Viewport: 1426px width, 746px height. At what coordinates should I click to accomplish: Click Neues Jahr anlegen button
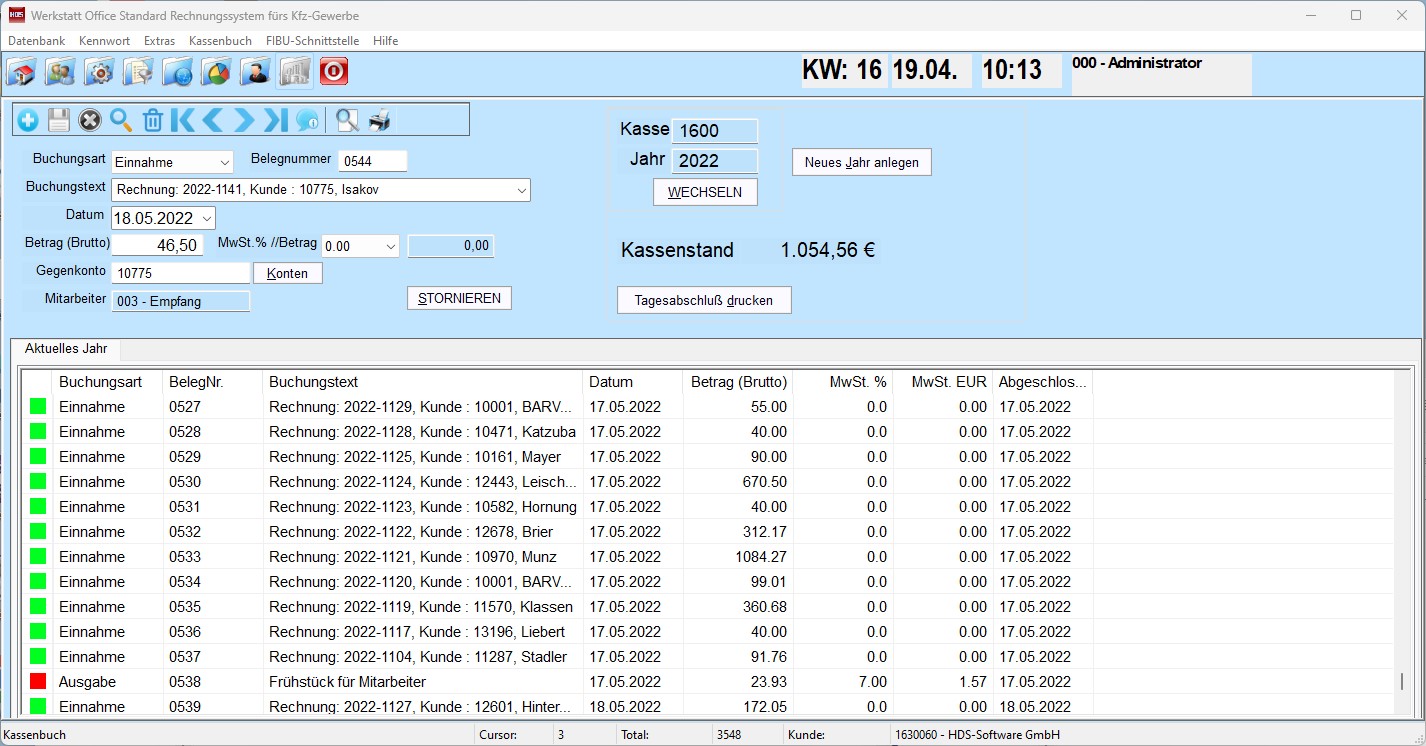(x=862, y=162)
